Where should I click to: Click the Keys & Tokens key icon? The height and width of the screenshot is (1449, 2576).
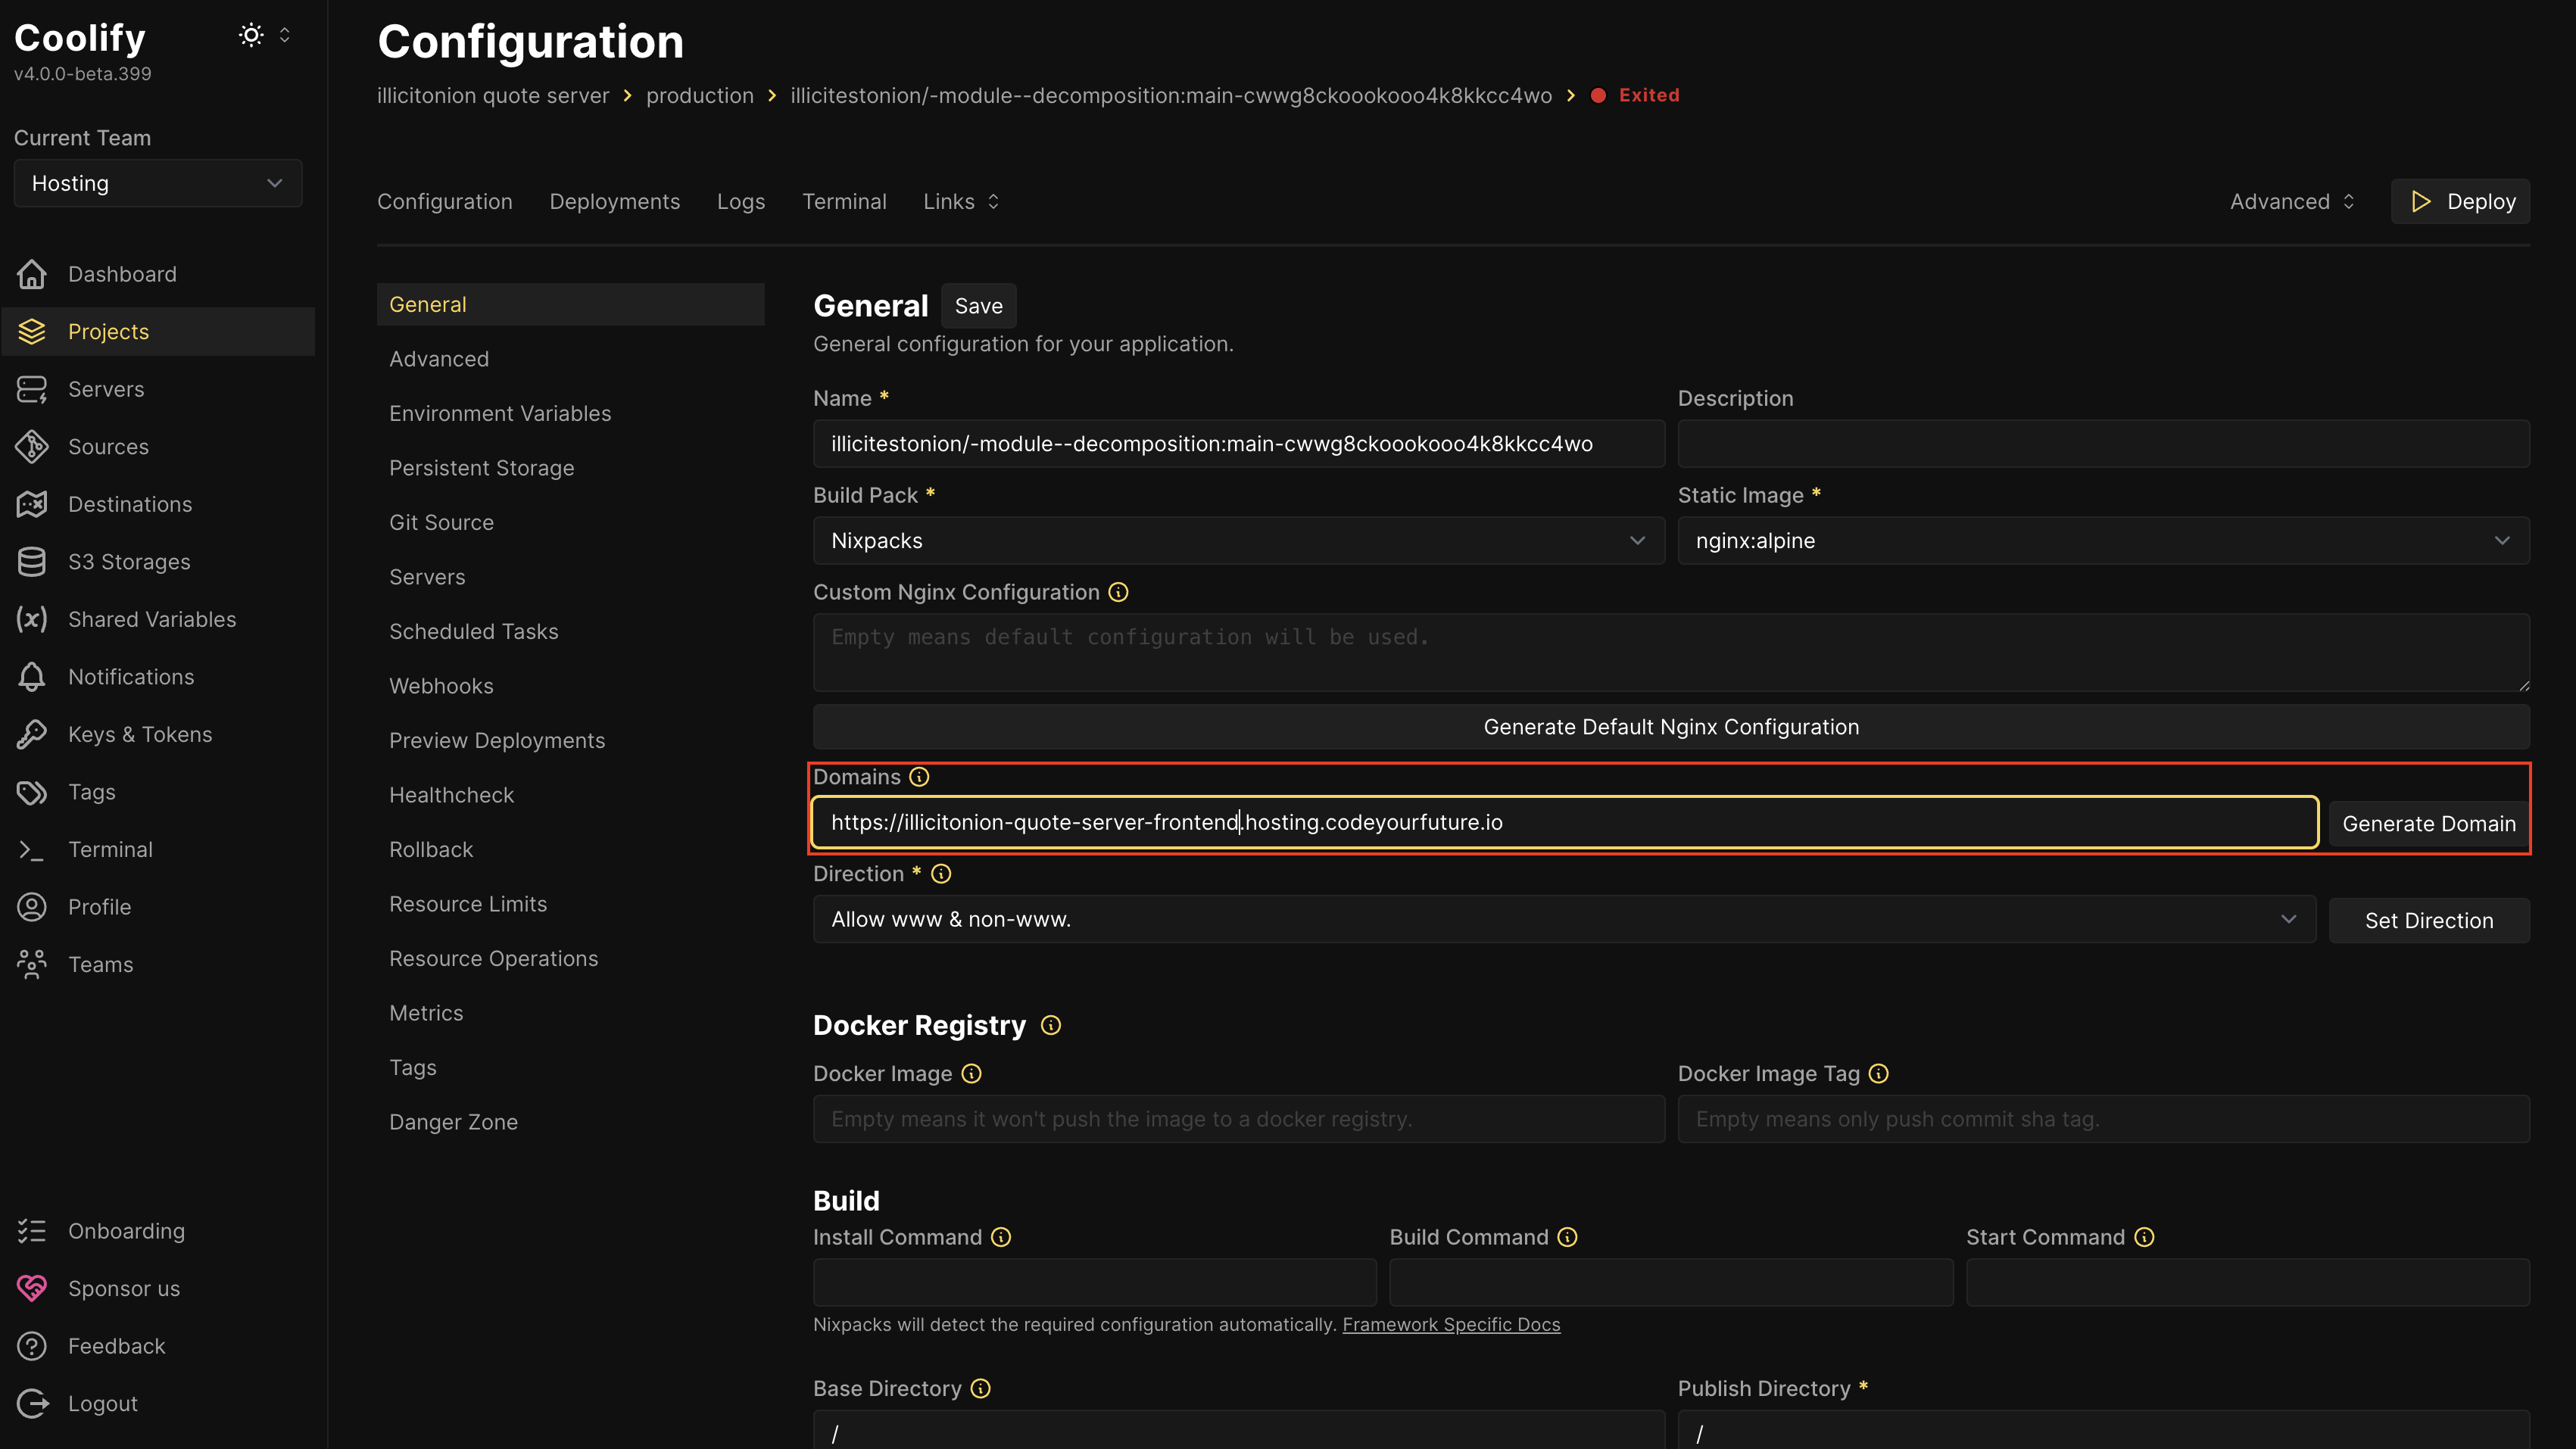coord(32,734)
